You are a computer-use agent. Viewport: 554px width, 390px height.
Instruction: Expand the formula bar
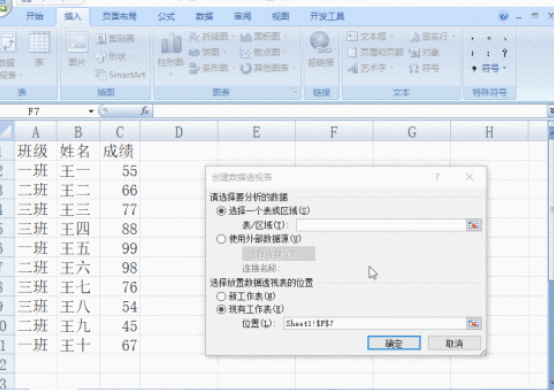(x=551, y=111)
